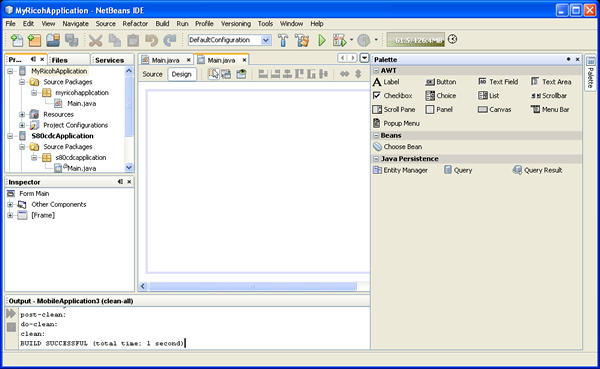Select Choose Bean in Beans palette
600x369 pixels.
pos(398,147)
